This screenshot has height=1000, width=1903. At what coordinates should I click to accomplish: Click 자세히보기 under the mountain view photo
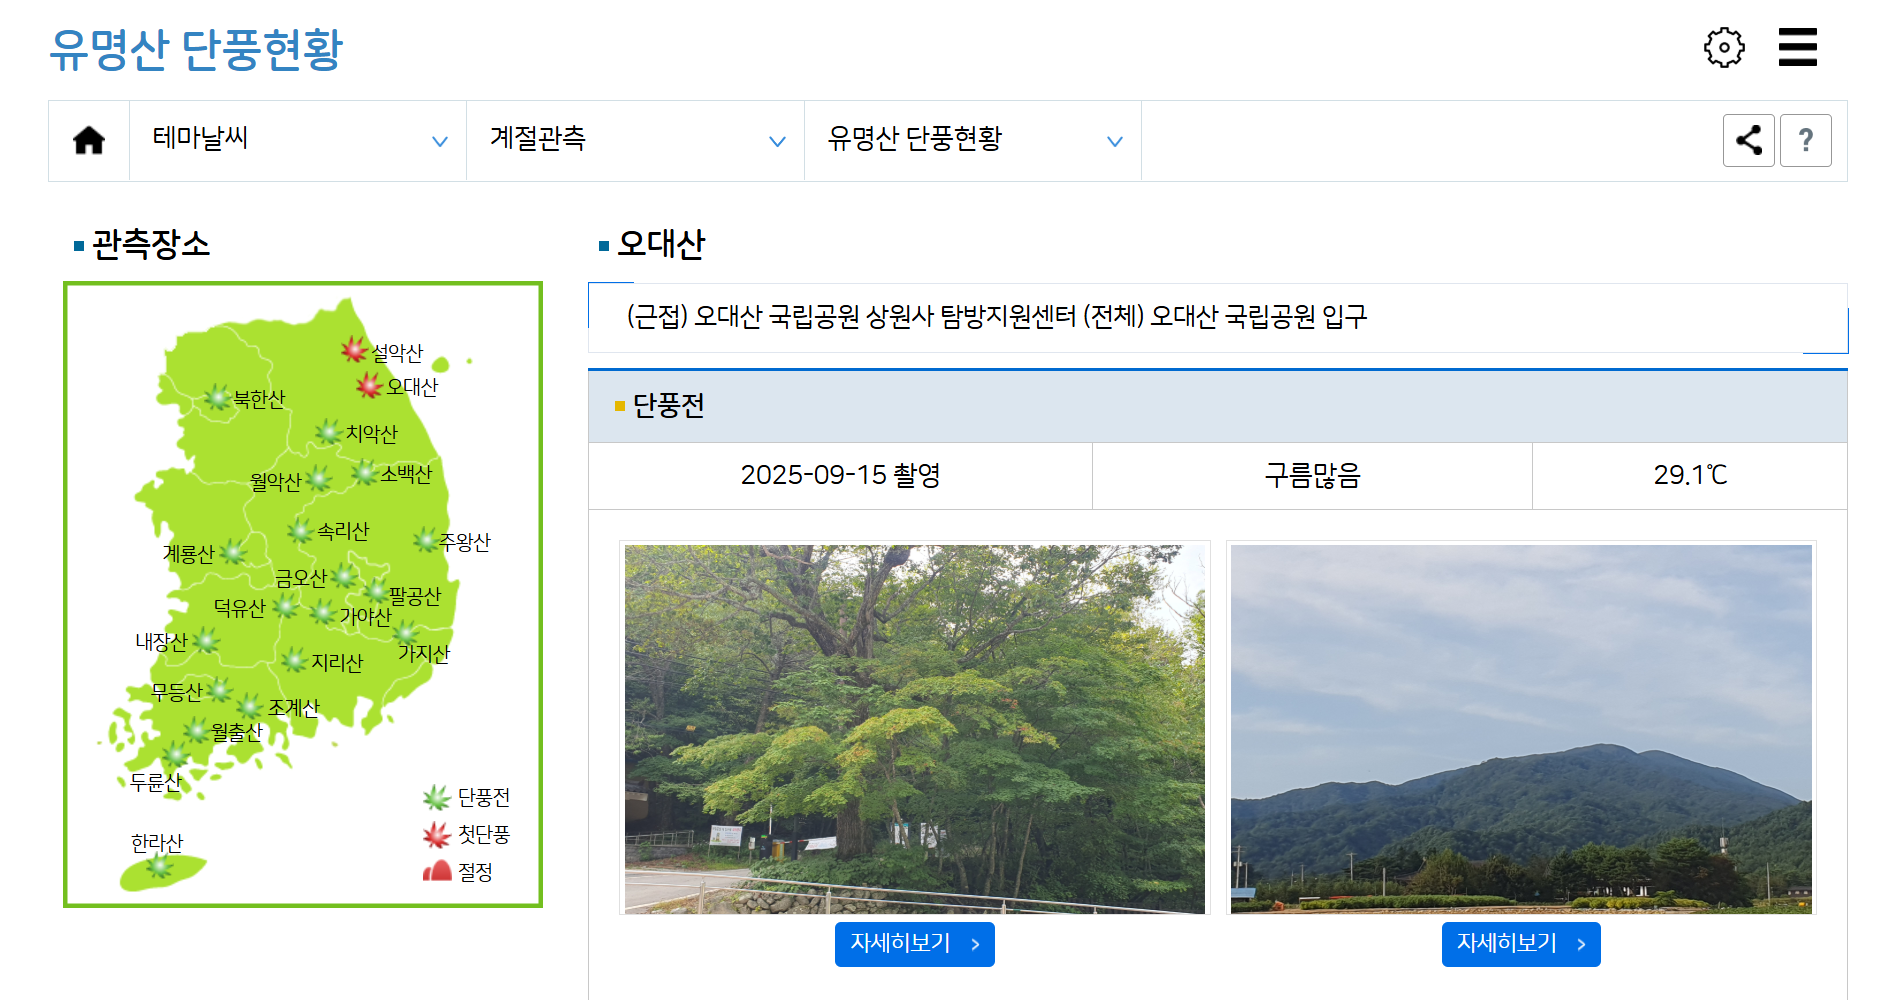click(1521, 943)
